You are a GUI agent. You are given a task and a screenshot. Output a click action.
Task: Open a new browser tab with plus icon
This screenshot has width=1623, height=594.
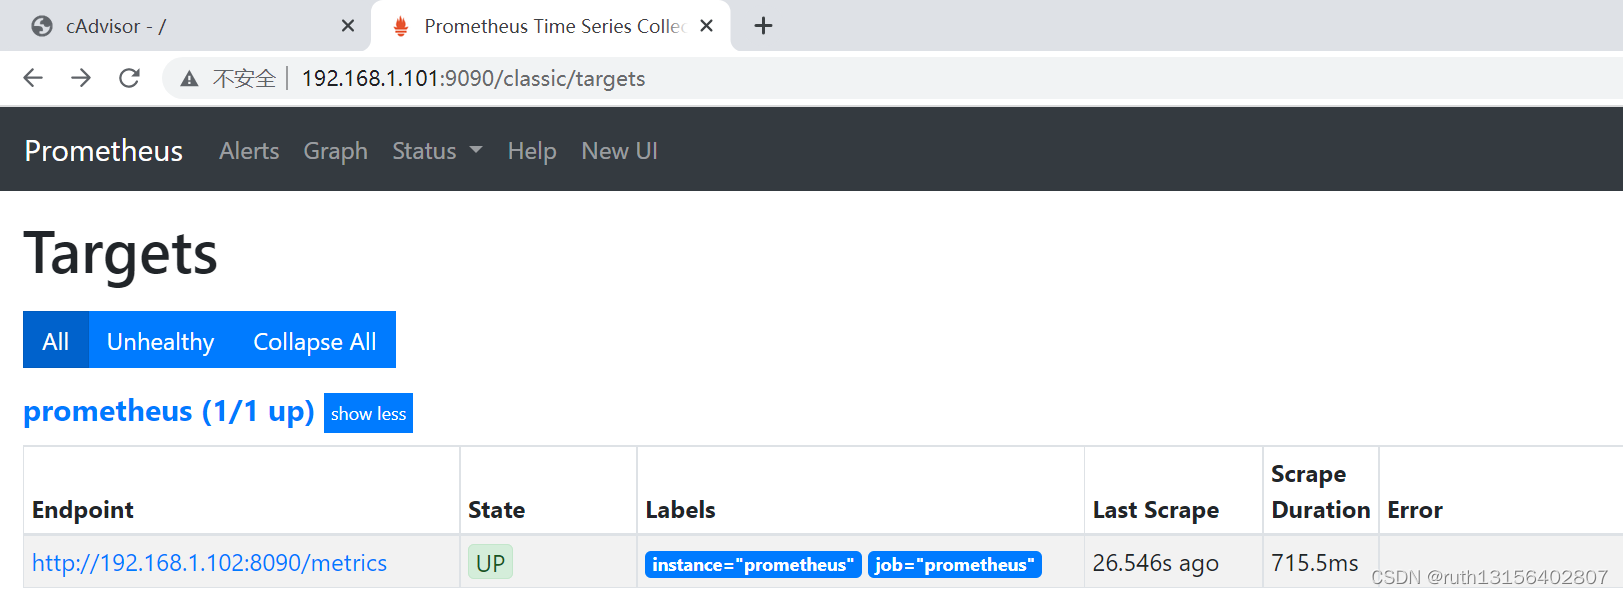(763, 26)
